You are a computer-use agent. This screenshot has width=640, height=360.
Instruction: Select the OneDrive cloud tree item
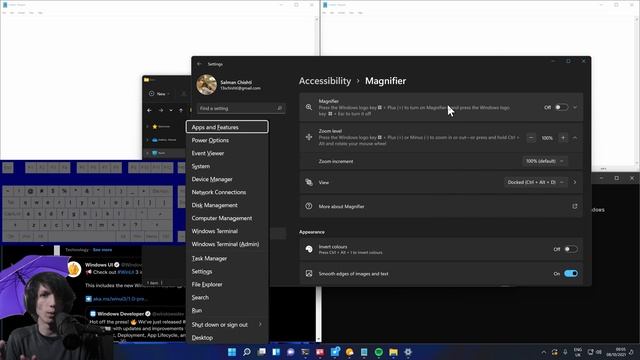163,140
